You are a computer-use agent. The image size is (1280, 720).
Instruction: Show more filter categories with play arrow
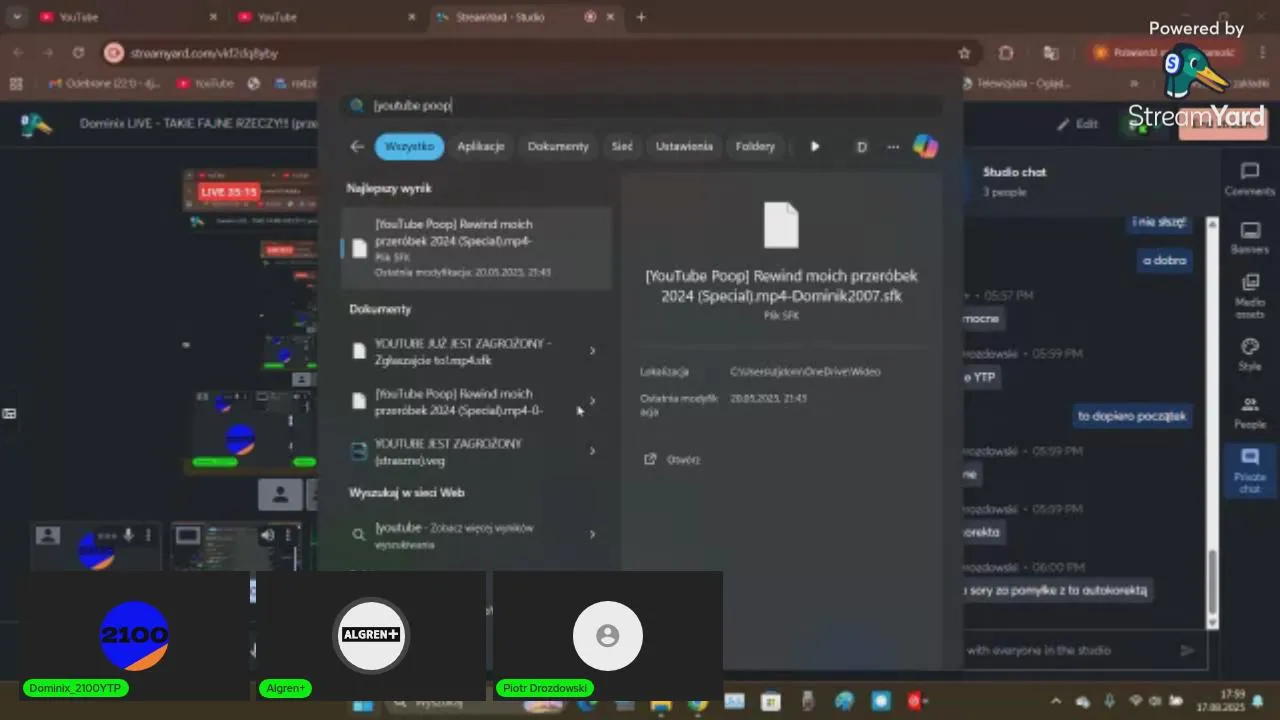[x=815, y=146]
